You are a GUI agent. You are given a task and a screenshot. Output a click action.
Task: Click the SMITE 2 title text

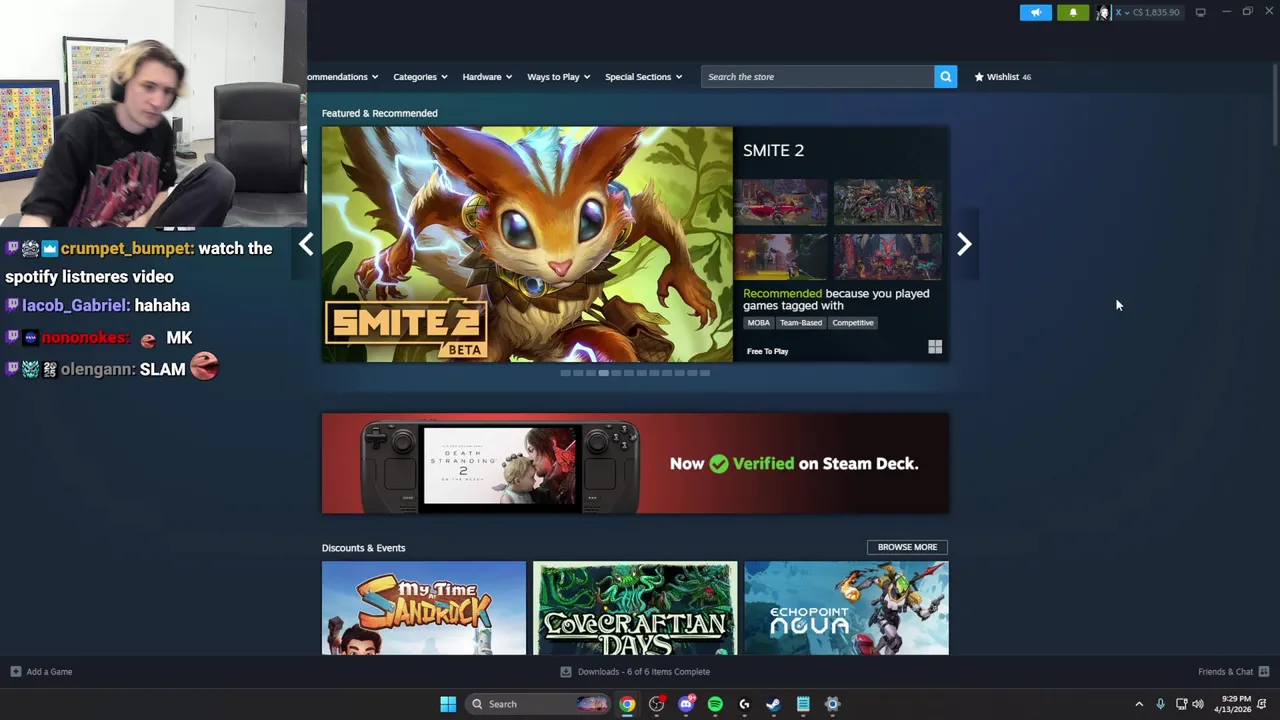(x=773, y=150)
